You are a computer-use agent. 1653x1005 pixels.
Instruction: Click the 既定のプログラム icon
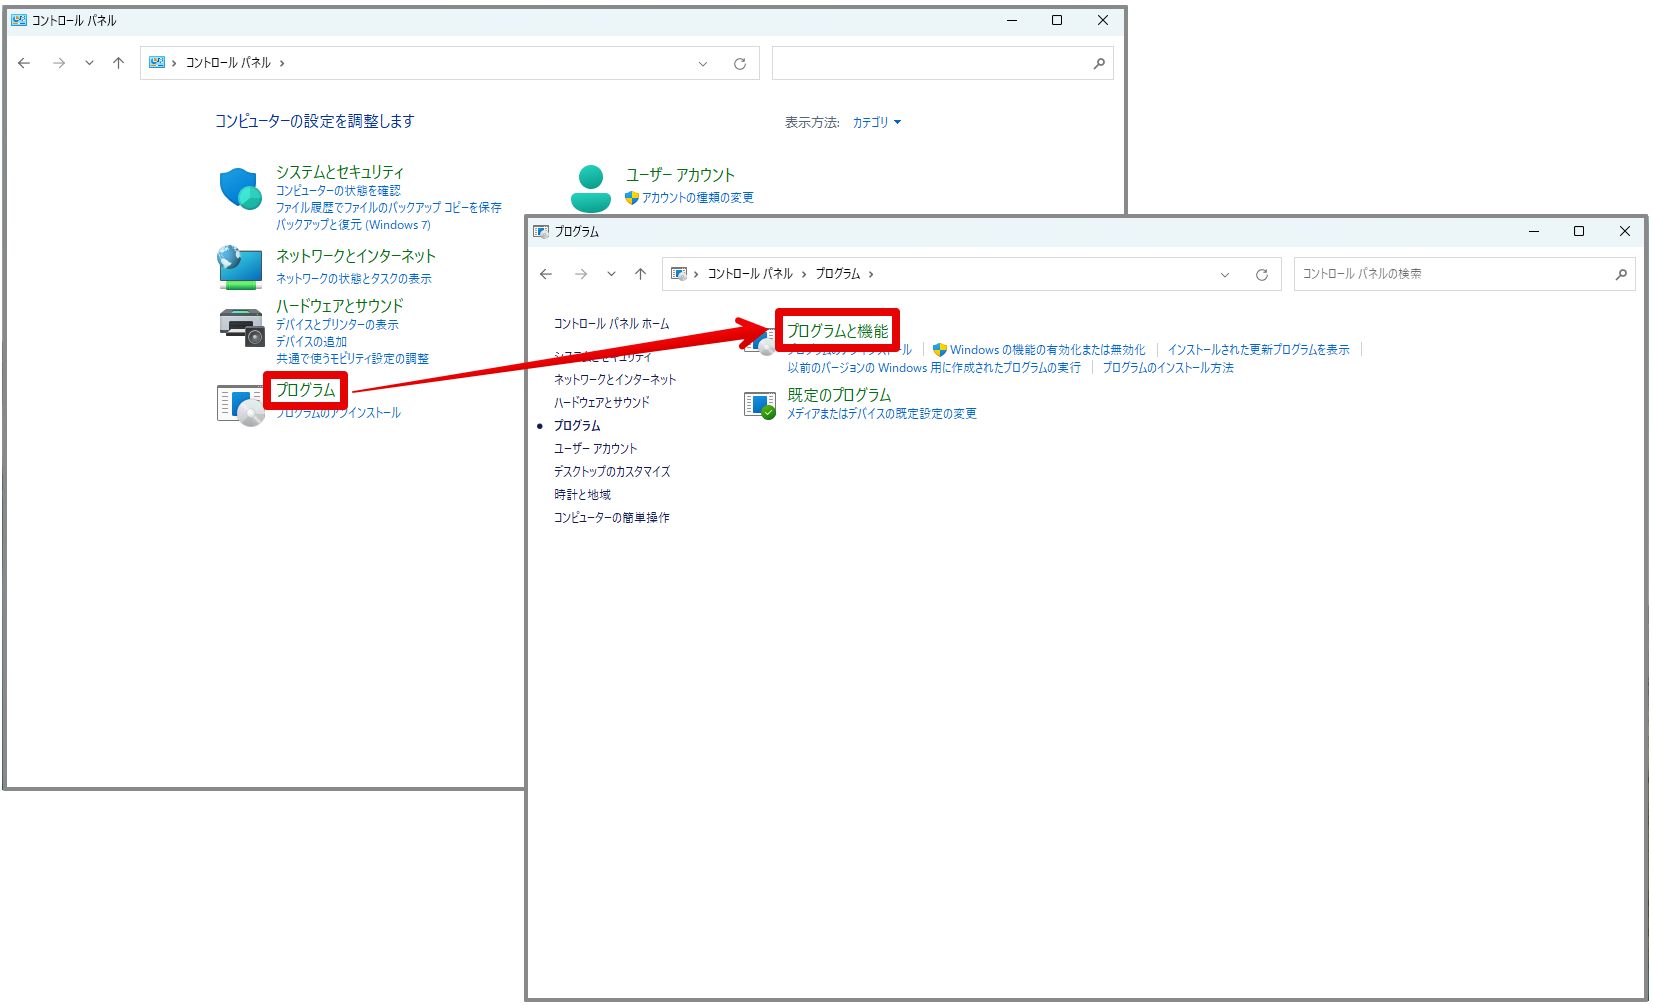pyautogui.click(x=760, y=404)
